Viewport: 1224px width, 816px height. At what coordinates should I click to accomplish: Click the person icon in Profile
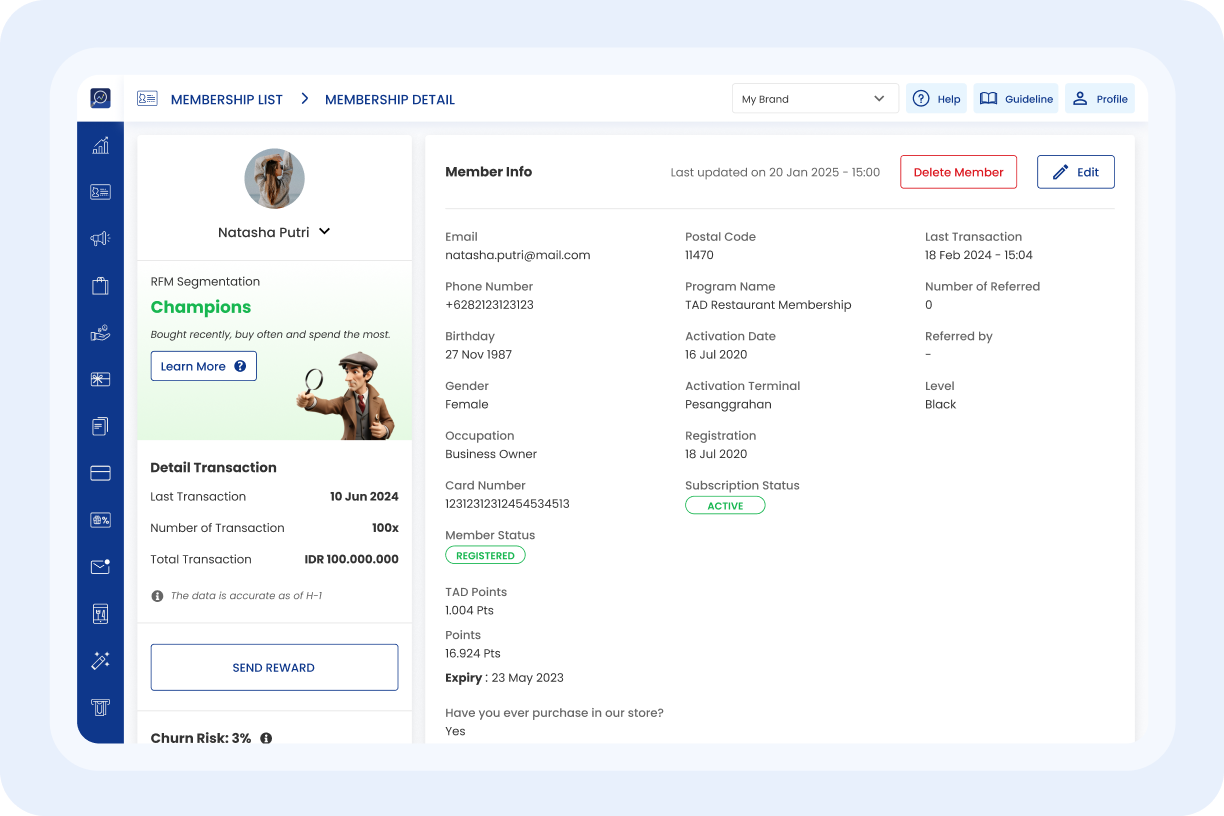(x=1080, y=99)
